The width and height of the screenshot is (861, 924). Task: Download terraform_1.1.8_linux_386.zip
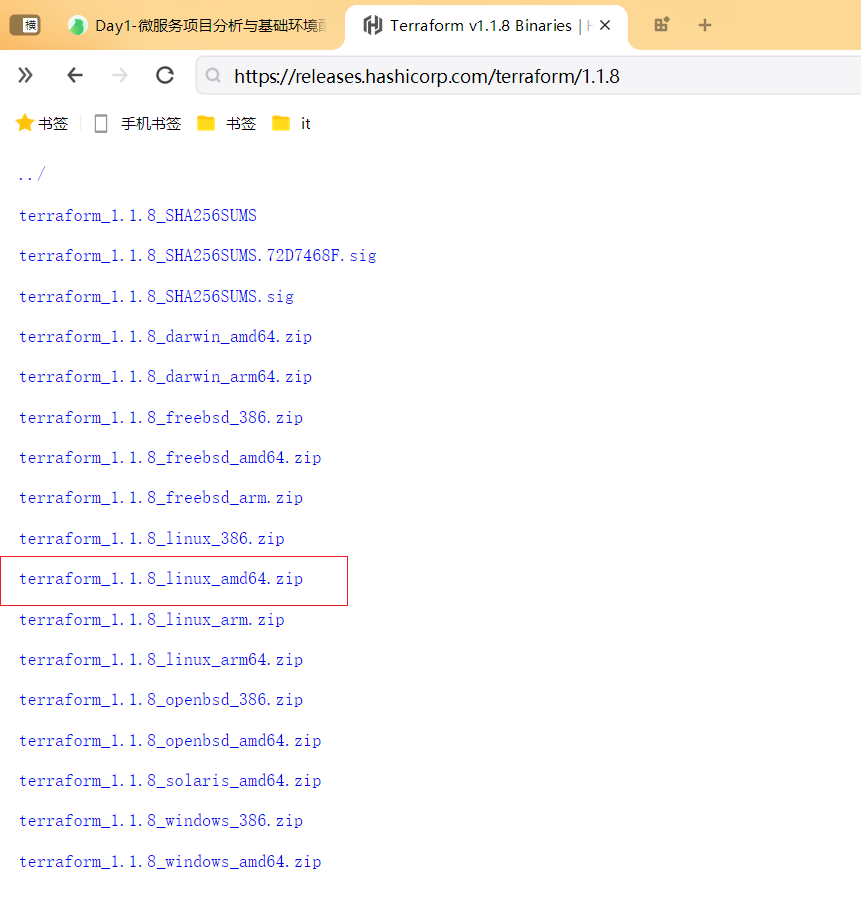click(152, 538)
